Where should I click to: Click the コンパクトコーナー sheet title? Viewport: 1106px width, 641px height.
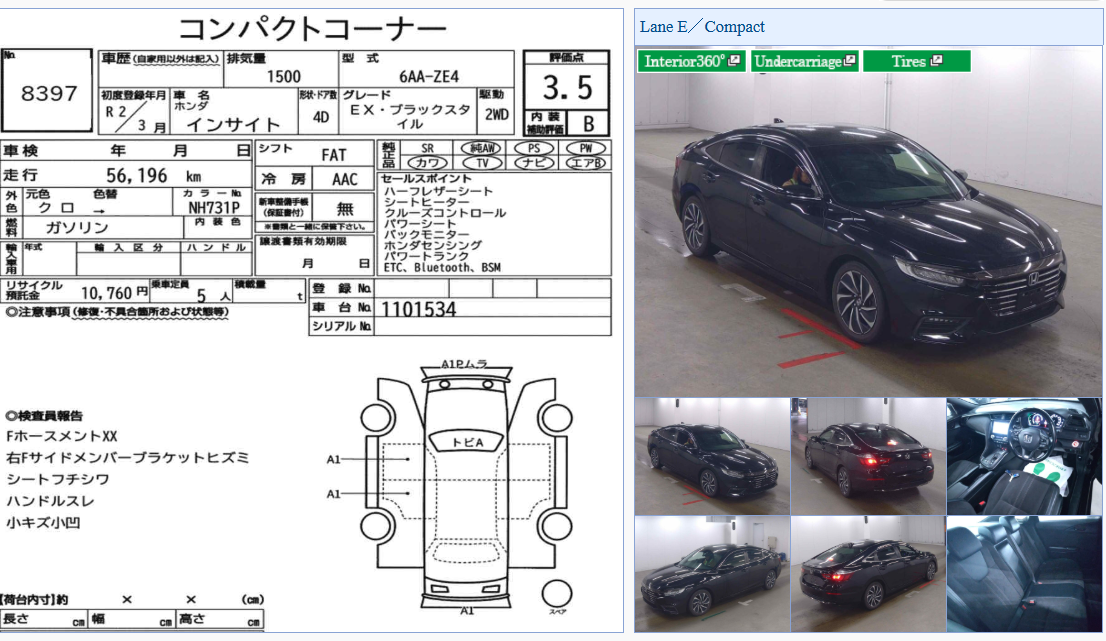312,30
